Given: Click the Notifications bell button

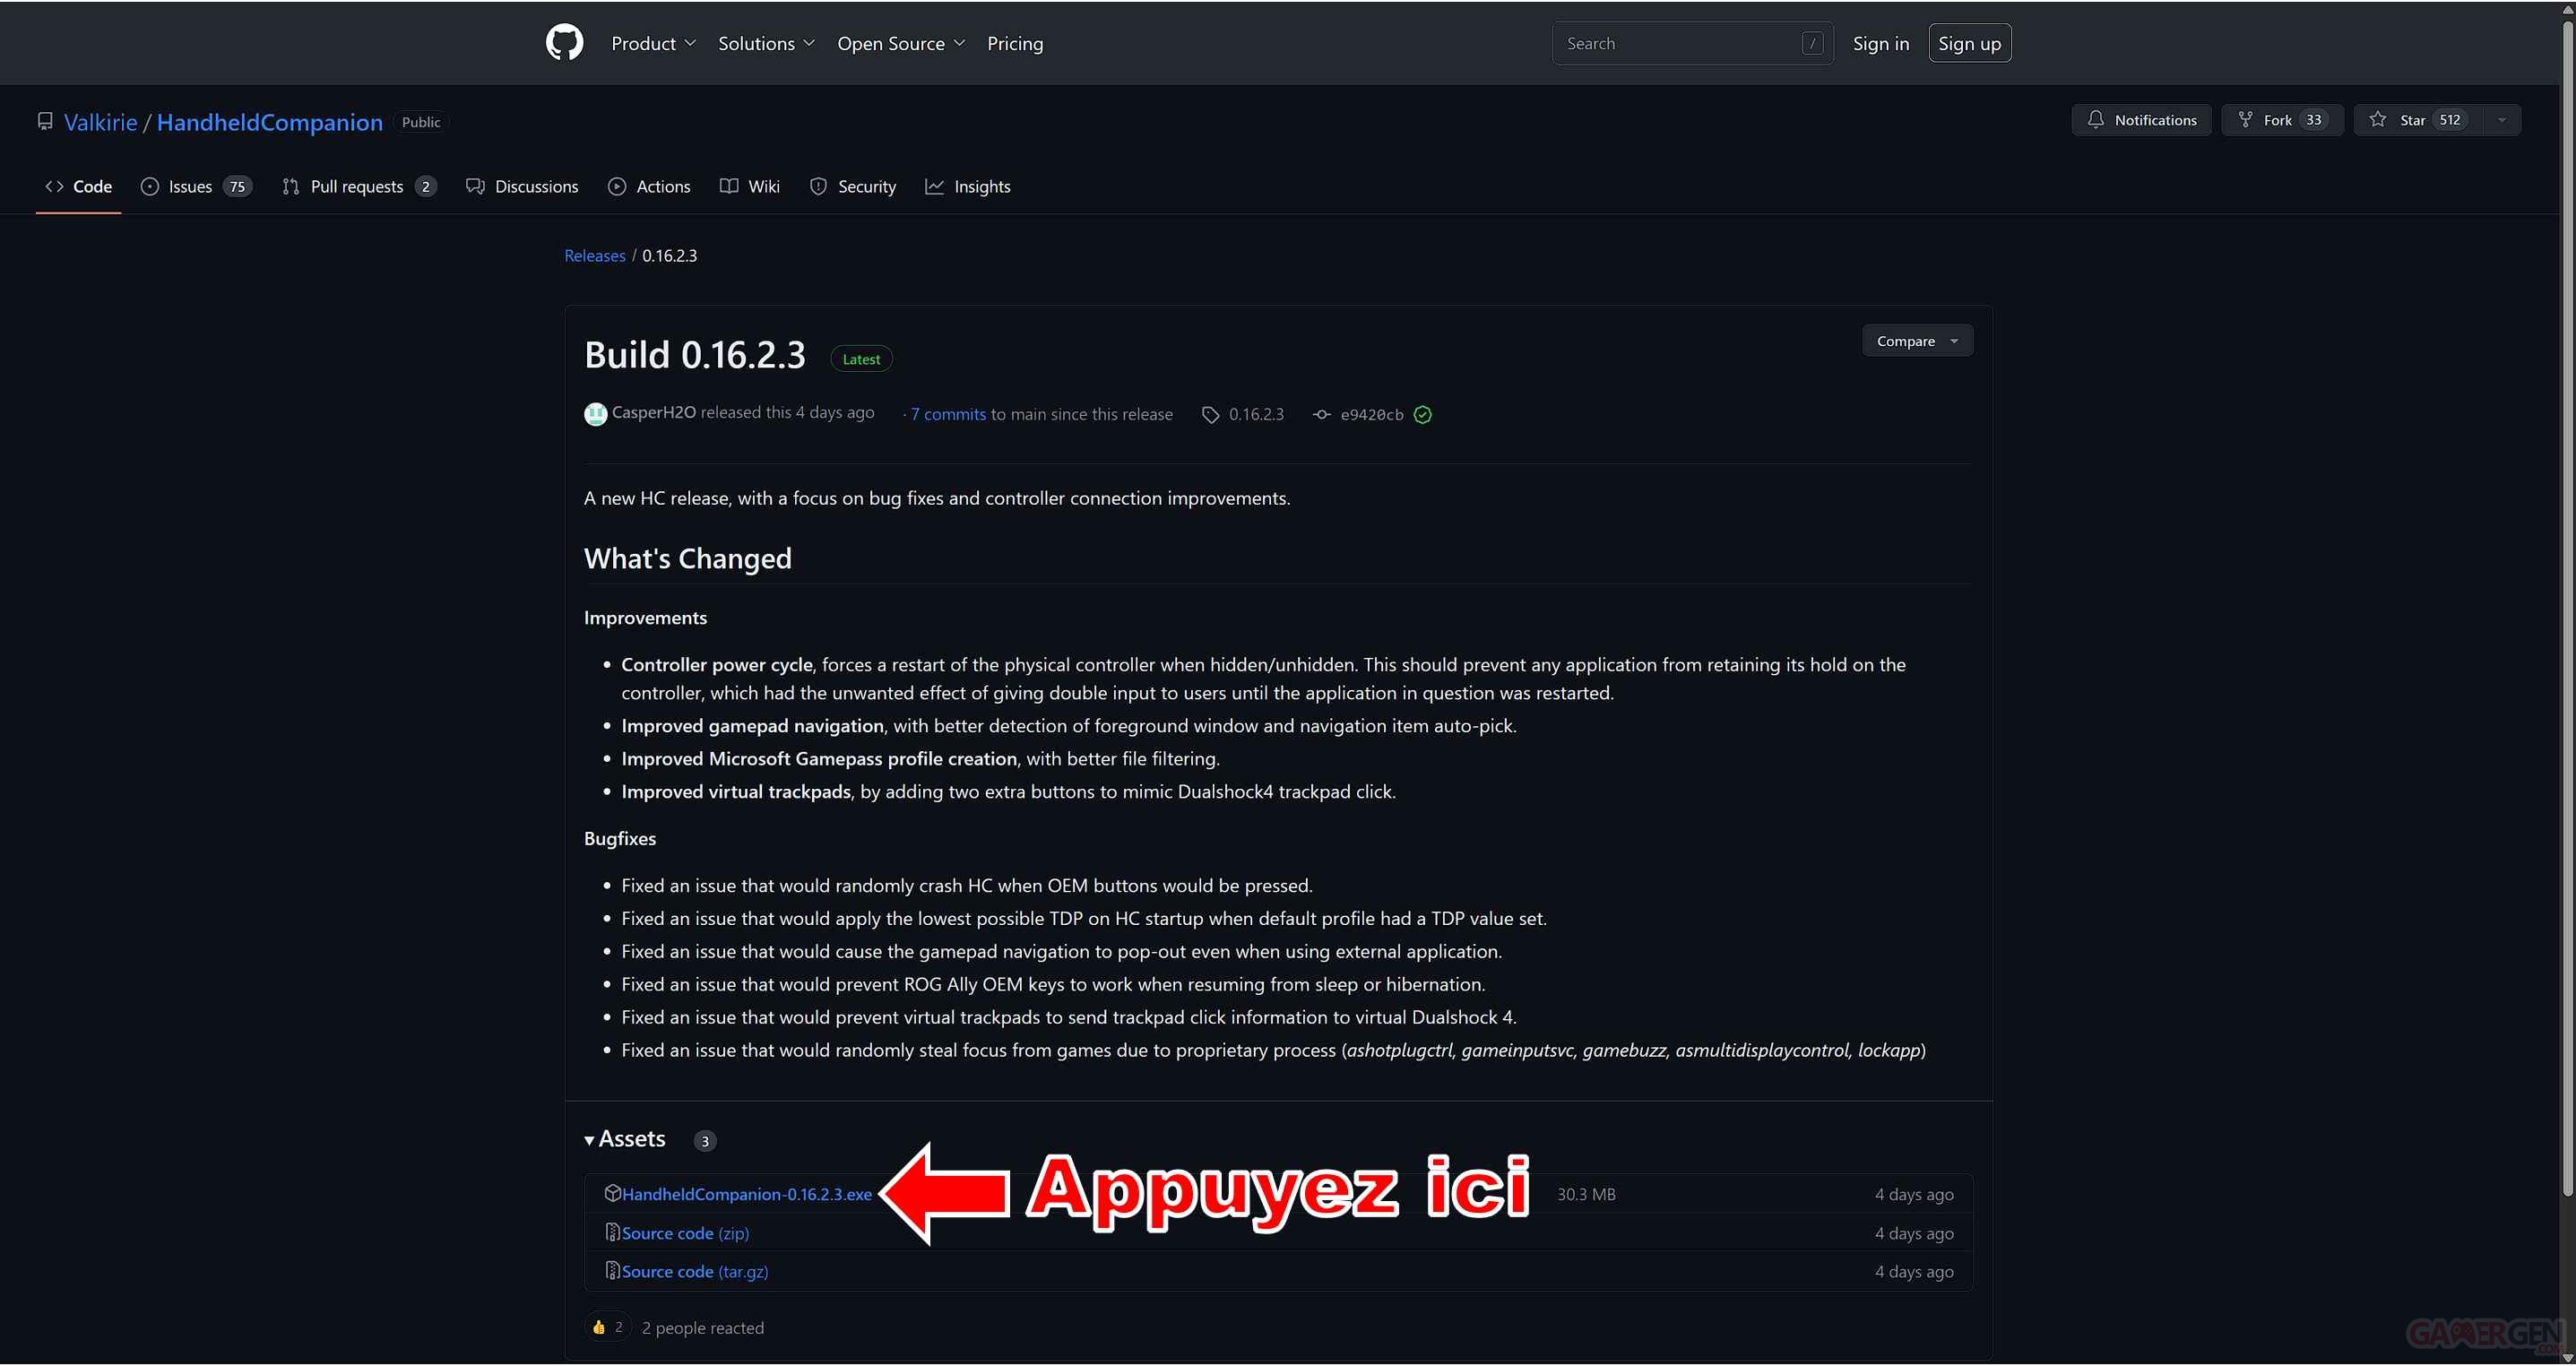Looking at the screenshot, I should (2141, 120).
